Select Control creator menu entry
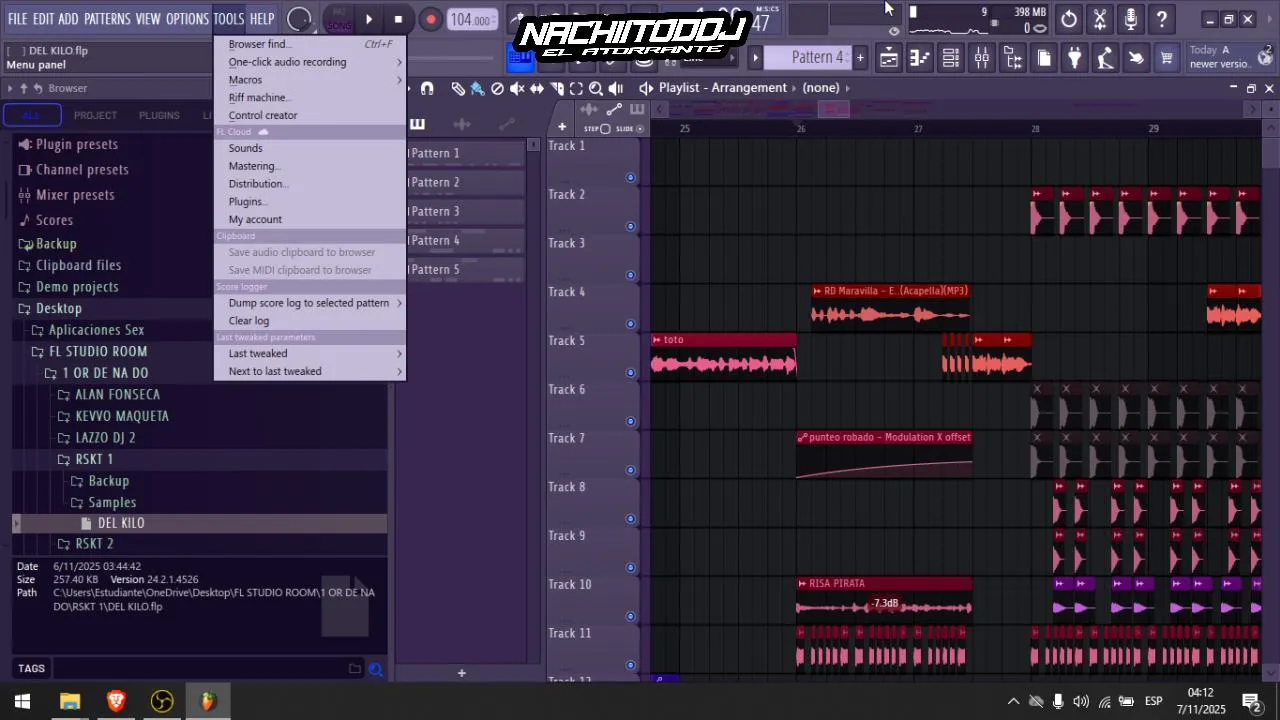Image resolution: width=1280 pixels, height=720 pixels. point(310,116)
